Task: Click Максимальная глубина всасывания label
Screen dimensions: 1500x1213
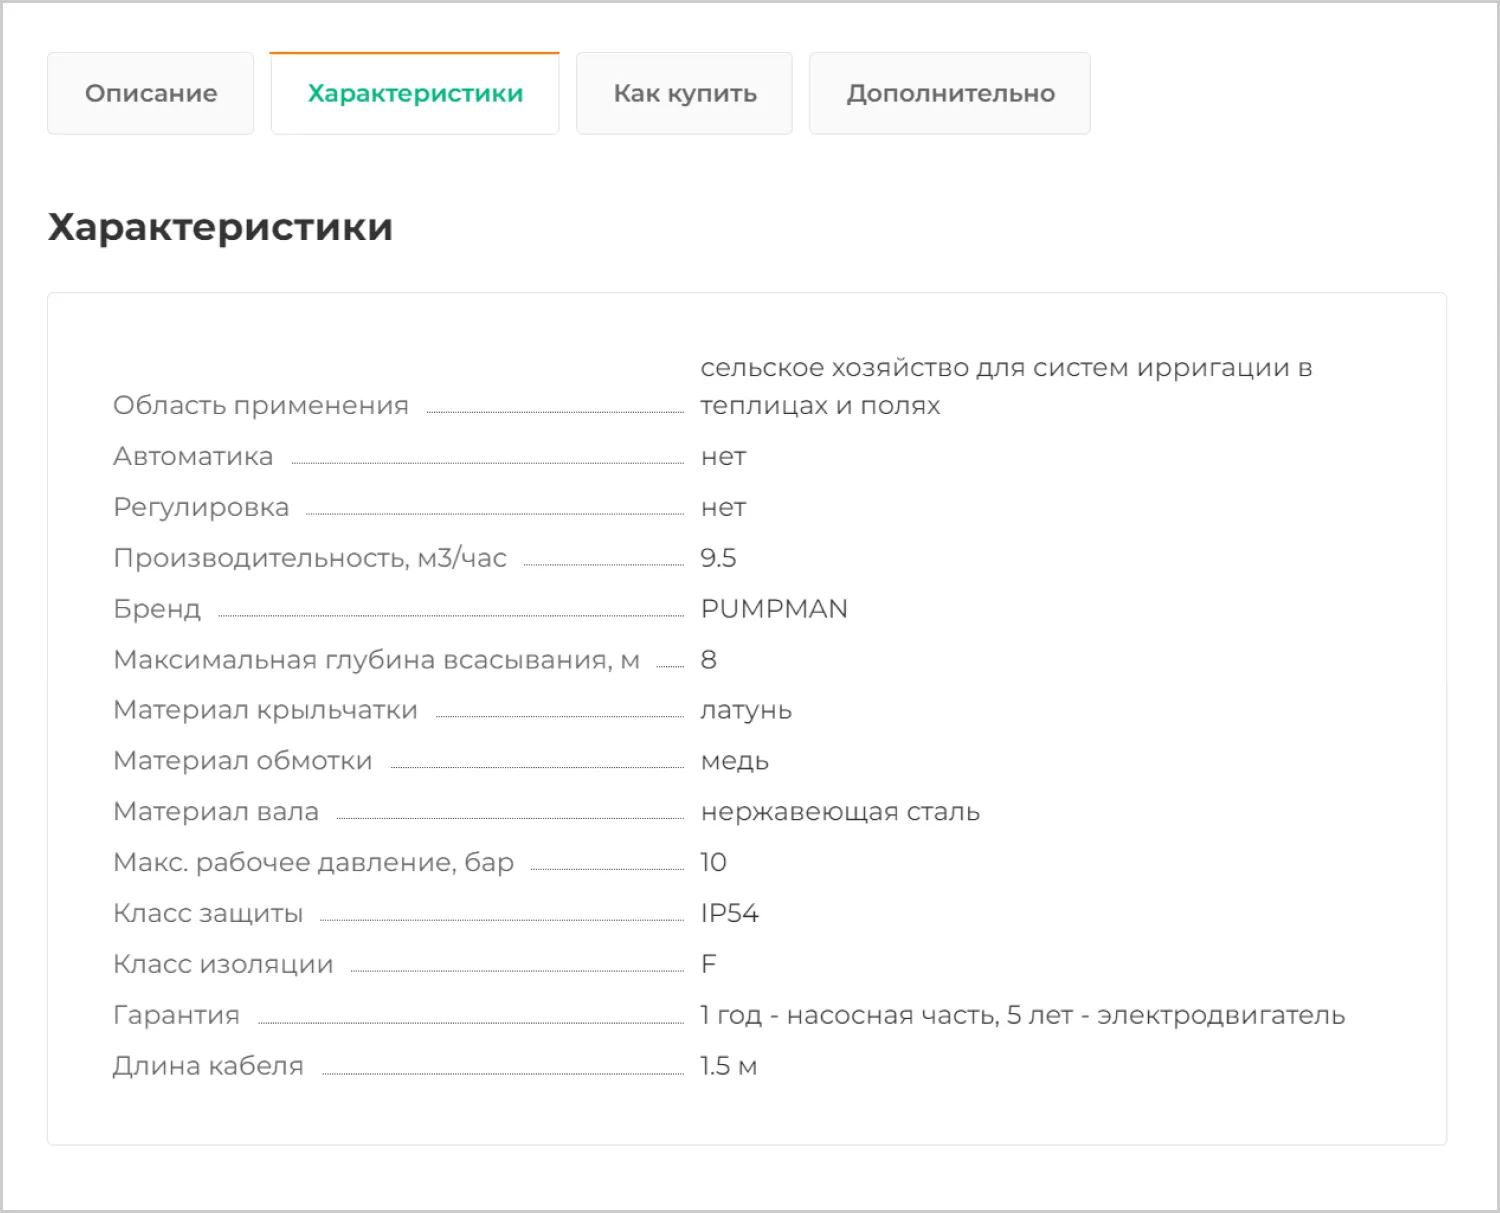Action: tap(376, 660)
